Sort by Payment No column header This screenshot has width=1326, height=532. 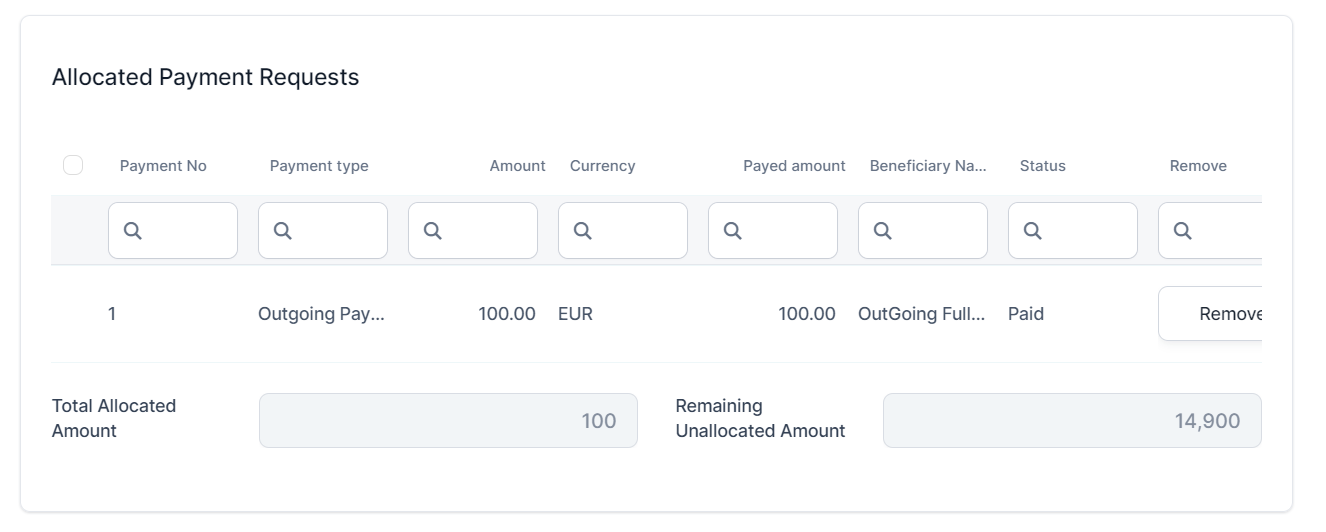163,166
